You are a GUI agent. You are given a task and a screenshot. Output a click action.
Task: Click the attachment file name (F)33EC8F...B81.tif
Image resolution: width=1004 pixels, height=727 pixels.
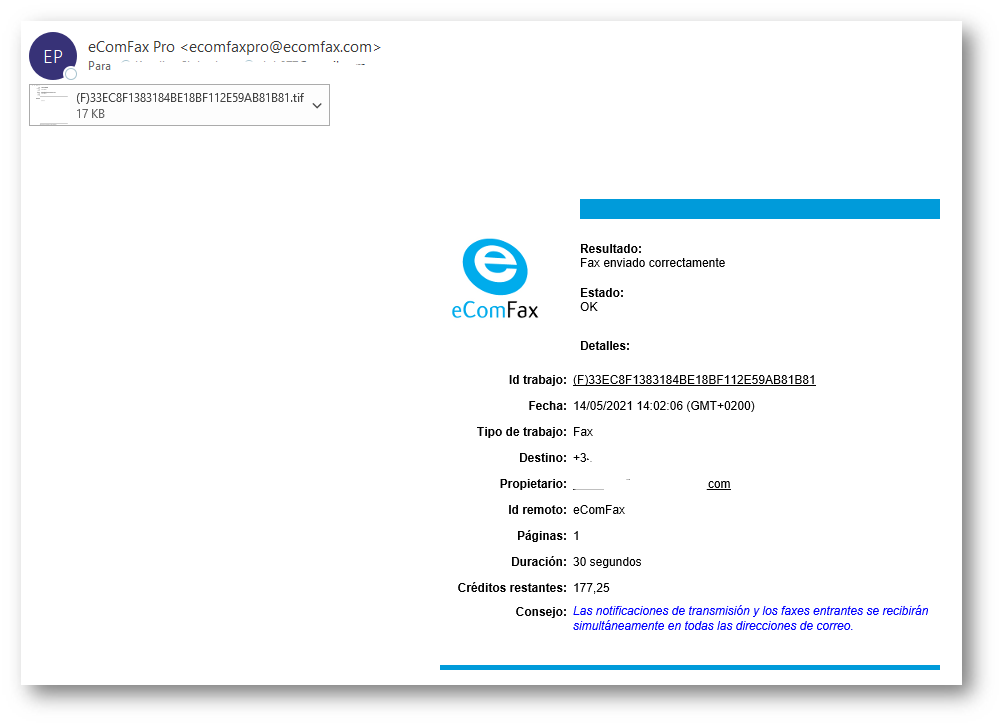click(x=190, y=98)
